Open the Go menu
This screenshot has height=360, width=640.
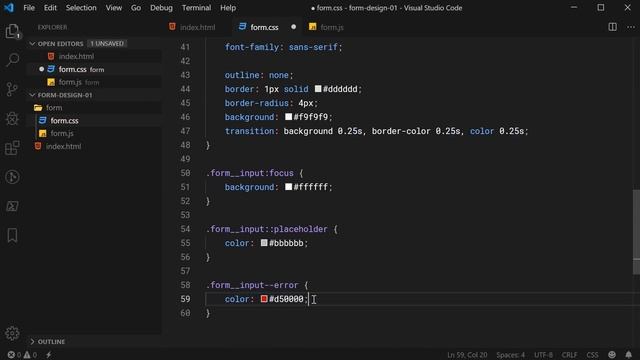[136, 8]
